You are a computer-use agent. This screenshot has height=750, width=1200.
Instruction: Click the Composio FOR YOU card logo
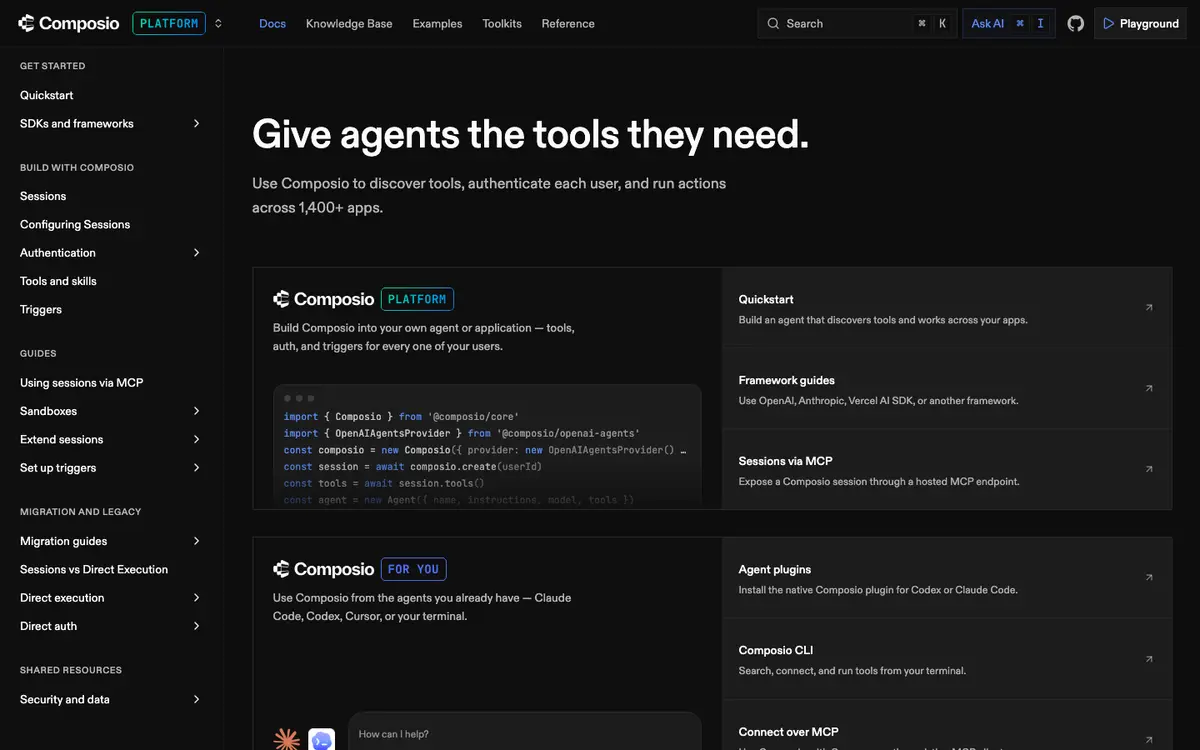tap(324, 569)
